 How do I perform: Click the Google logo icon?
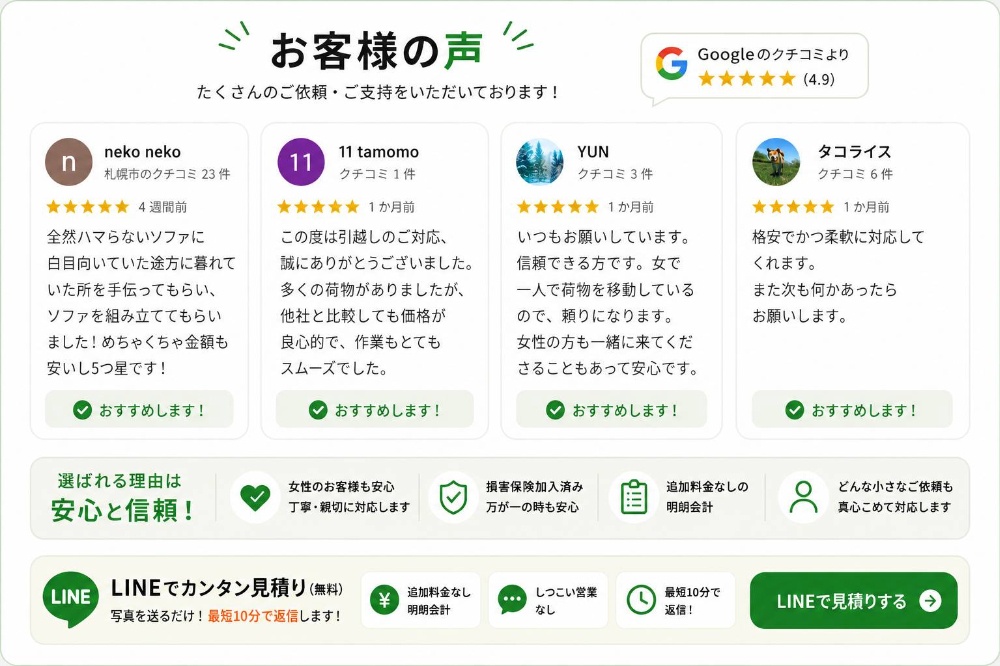pos(671,64)
